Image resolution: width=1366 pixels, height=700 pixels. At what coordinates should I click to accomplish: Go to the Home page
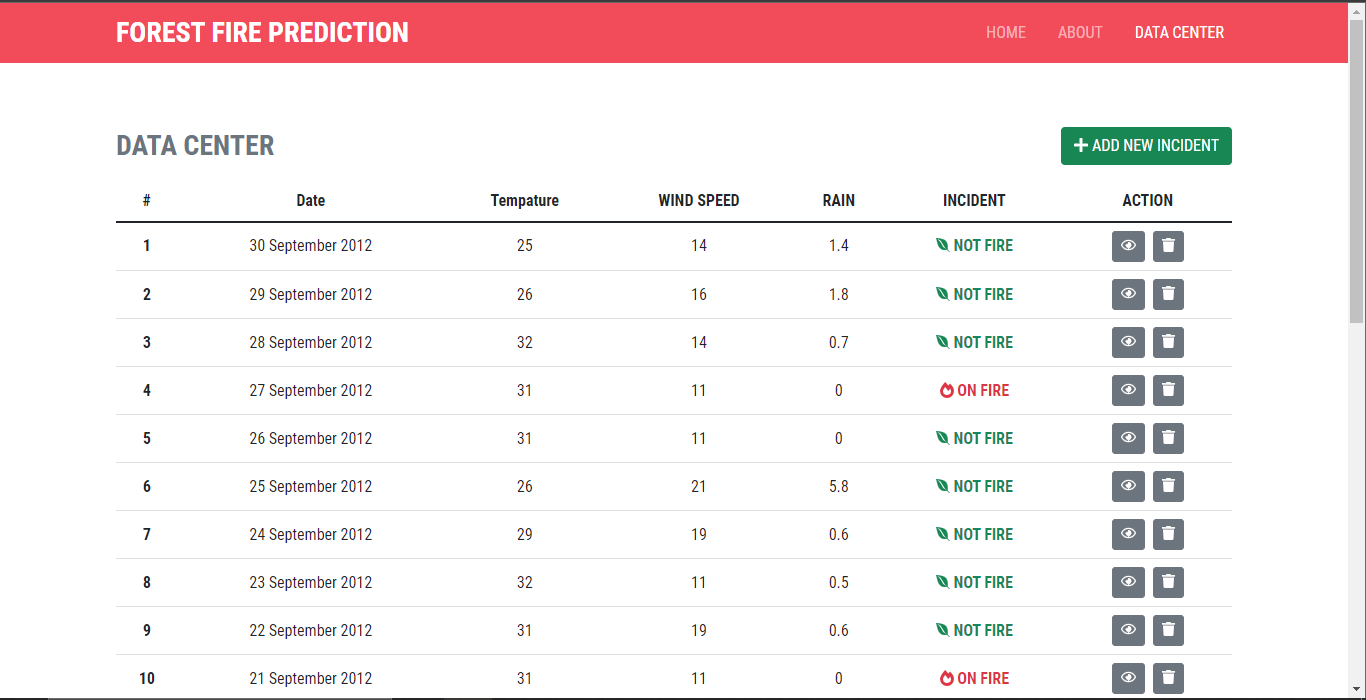pos(1005,32)
